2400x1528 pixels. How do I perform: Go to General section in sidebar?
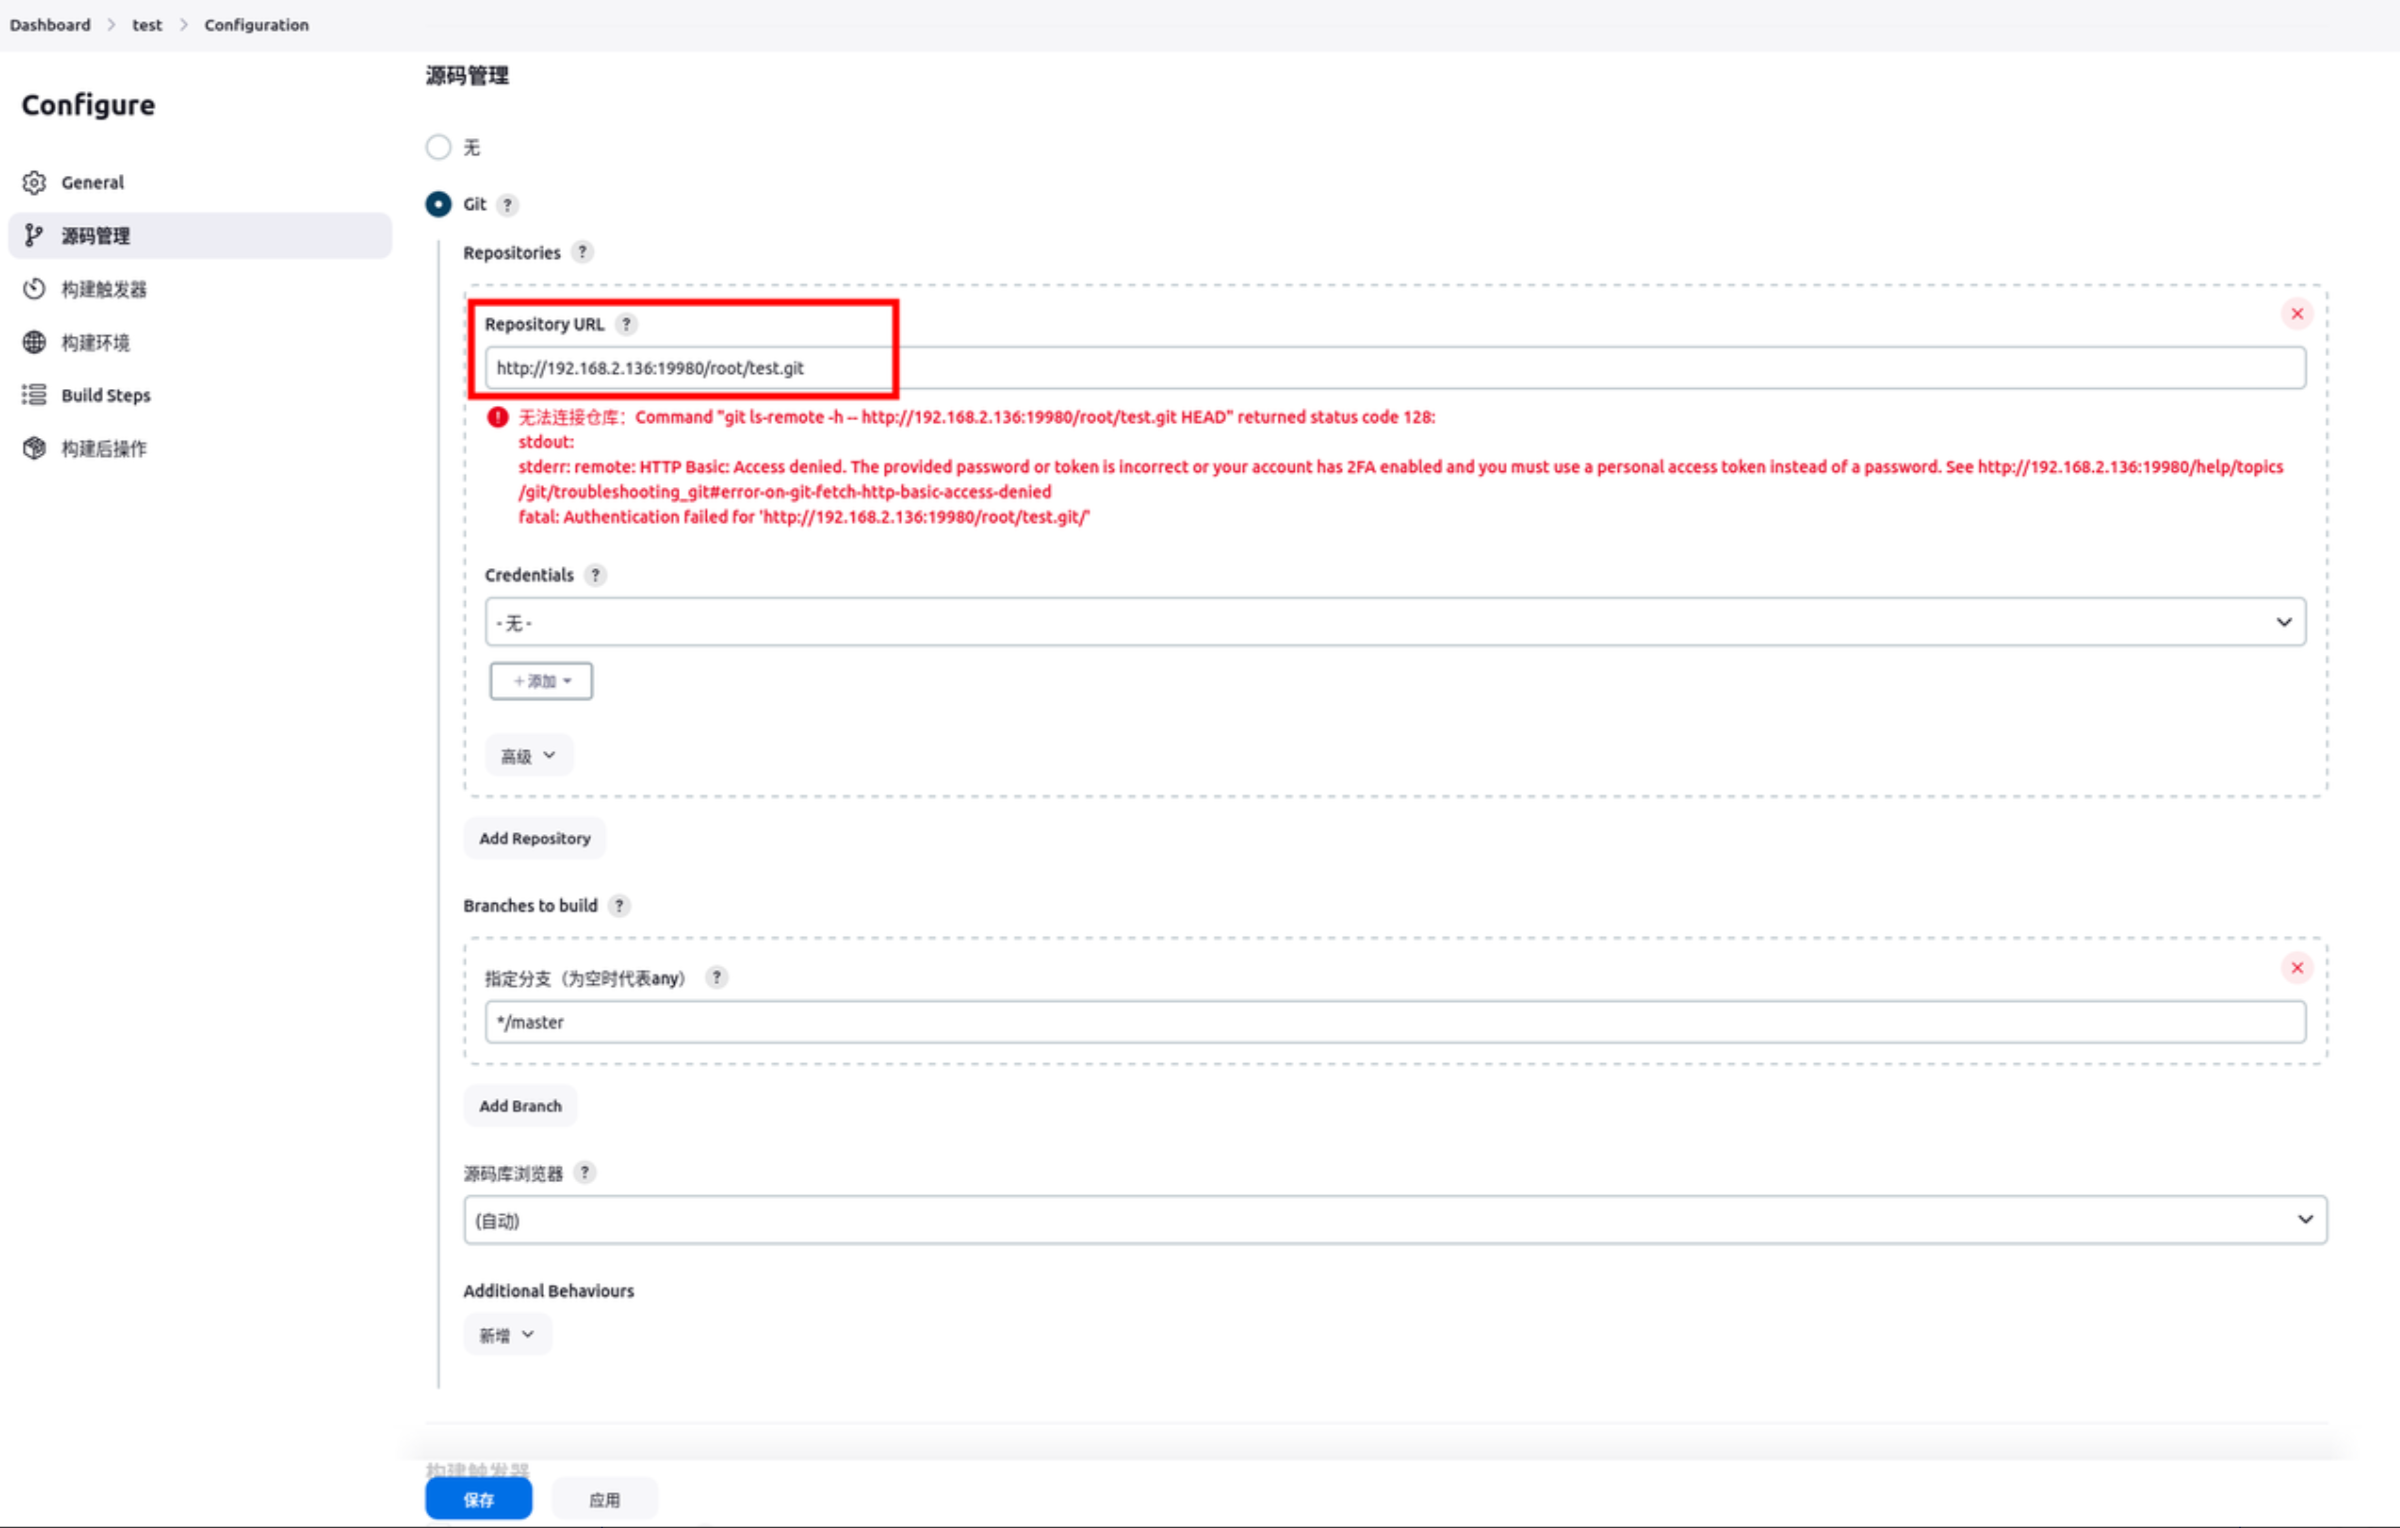point(200,182)
